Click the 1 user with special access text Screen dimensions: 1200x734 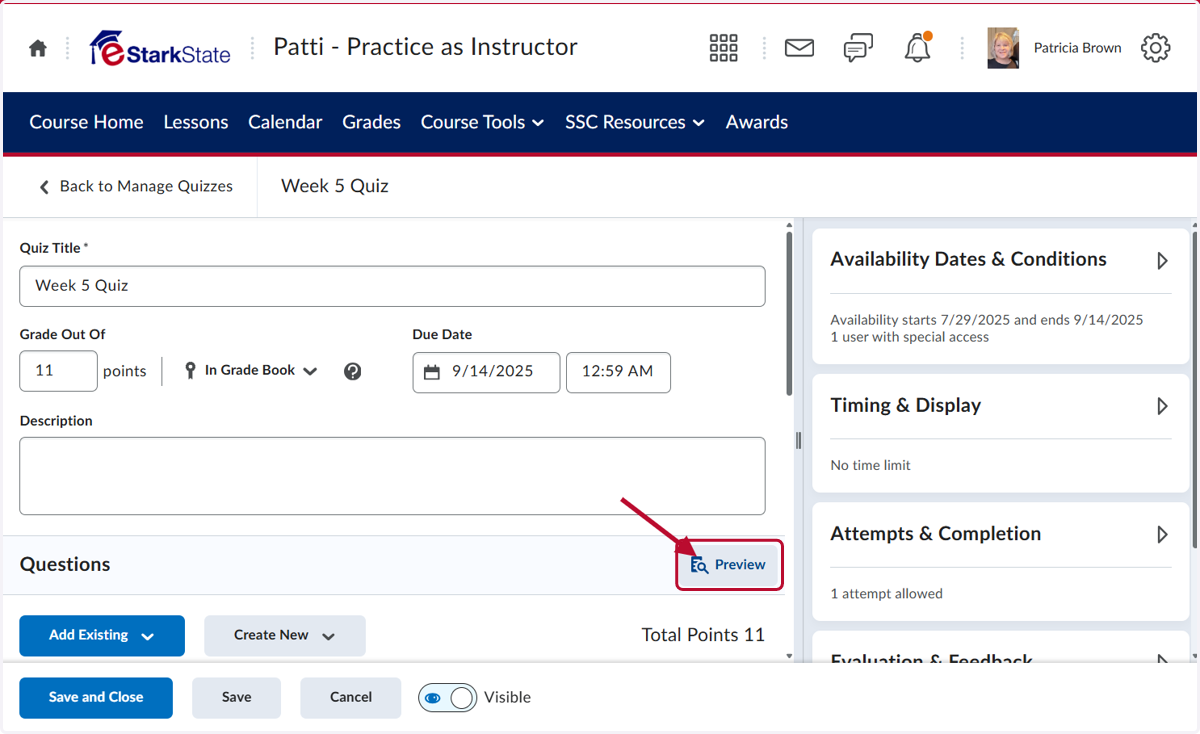(x=909, y=337)
